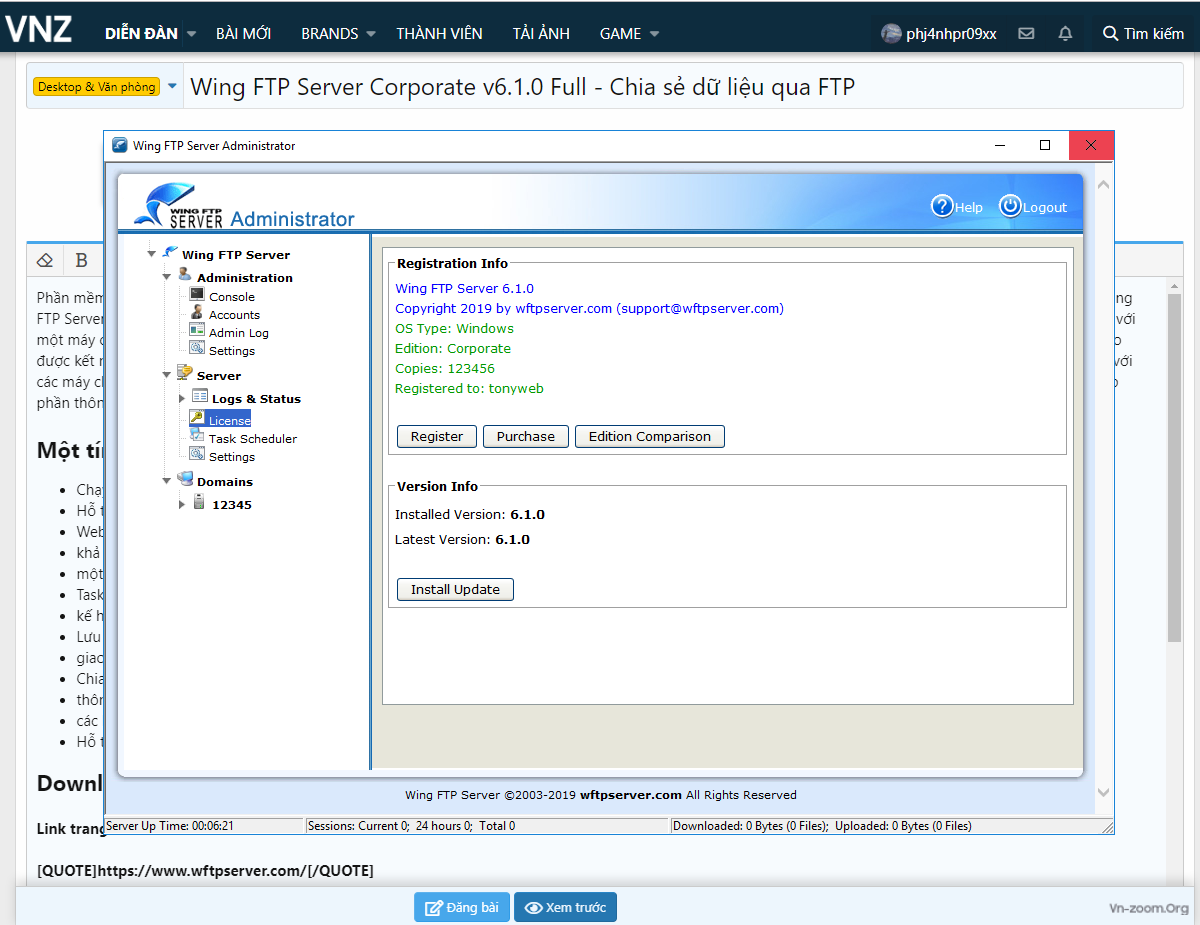Open the Desktop & Văn phòng prefix dropdown
Screen dimensions: 1200x925
172,87
